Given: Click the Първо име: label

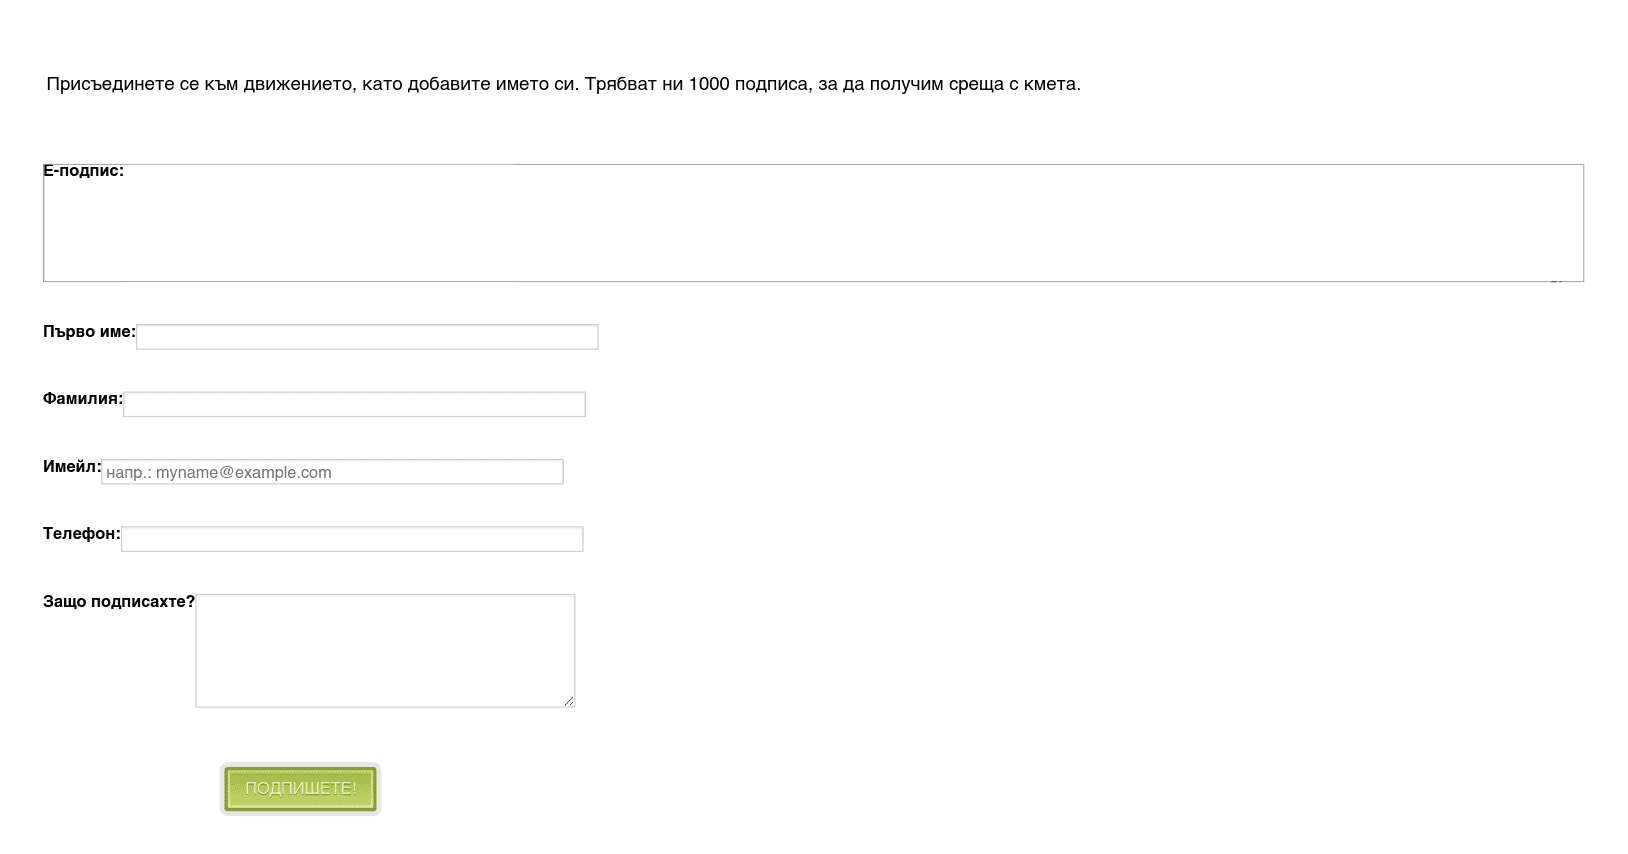Looking at the screenshot, I should coord(89,332).
